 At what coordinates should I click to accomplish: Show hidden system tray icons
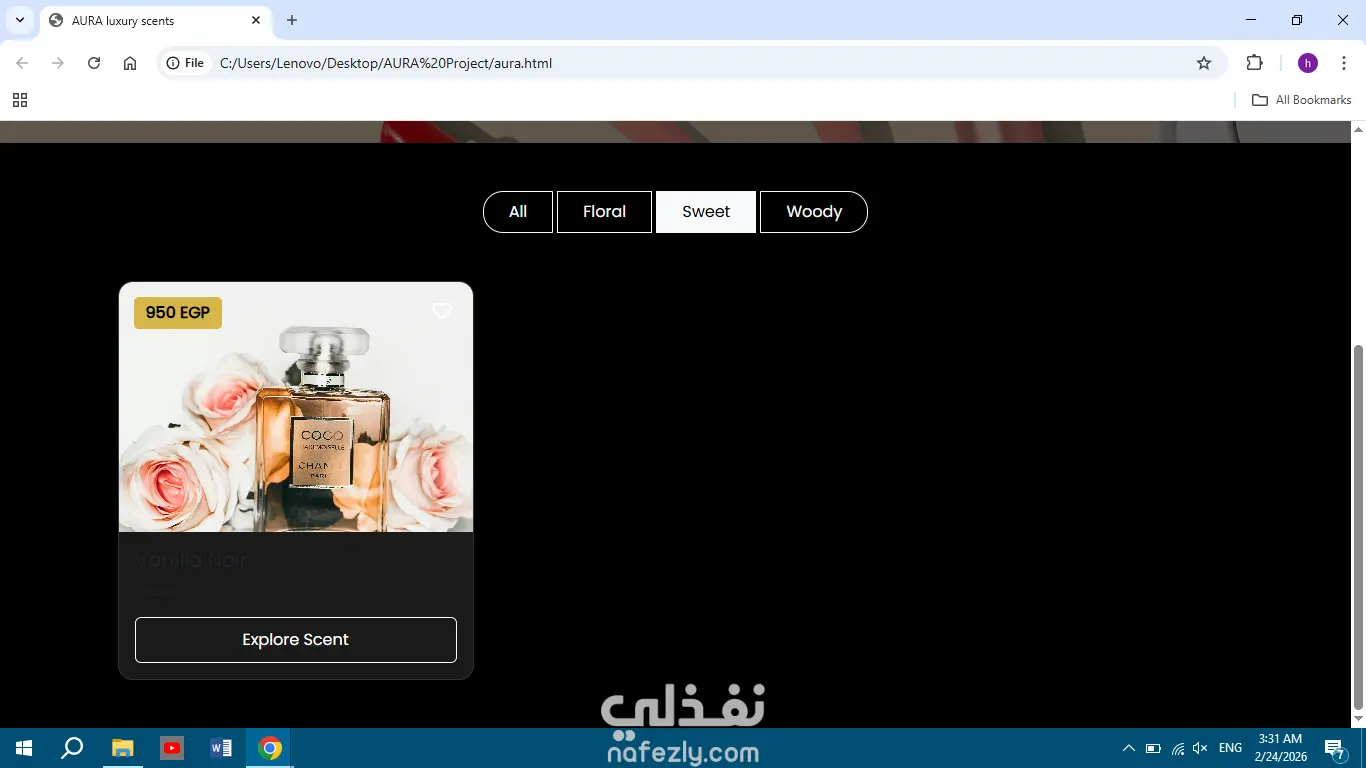click(x=1129, y=748)
